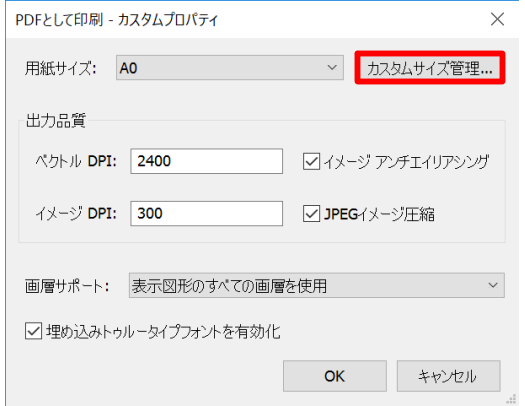Click the 用紙サイズ: label
The height and width of the screenshot is (406, 525).
coord(61,69)
